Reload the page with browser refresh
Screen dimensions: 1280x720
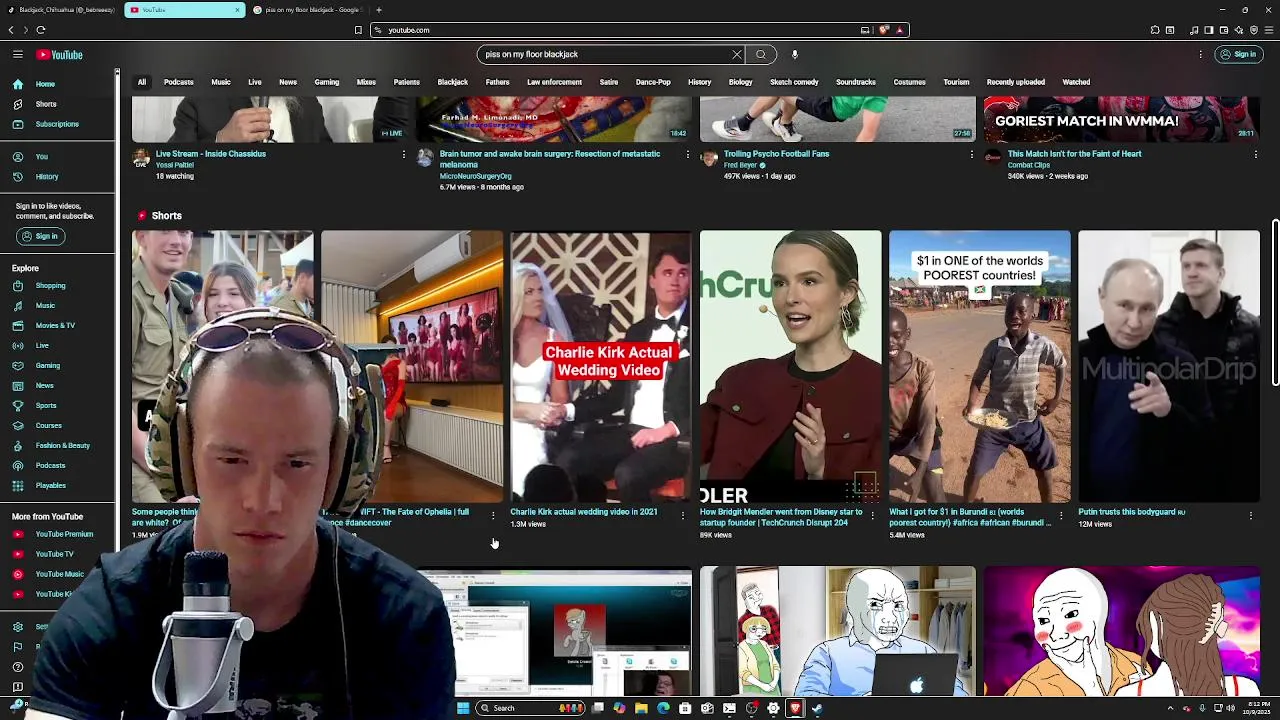pos(41,30)
